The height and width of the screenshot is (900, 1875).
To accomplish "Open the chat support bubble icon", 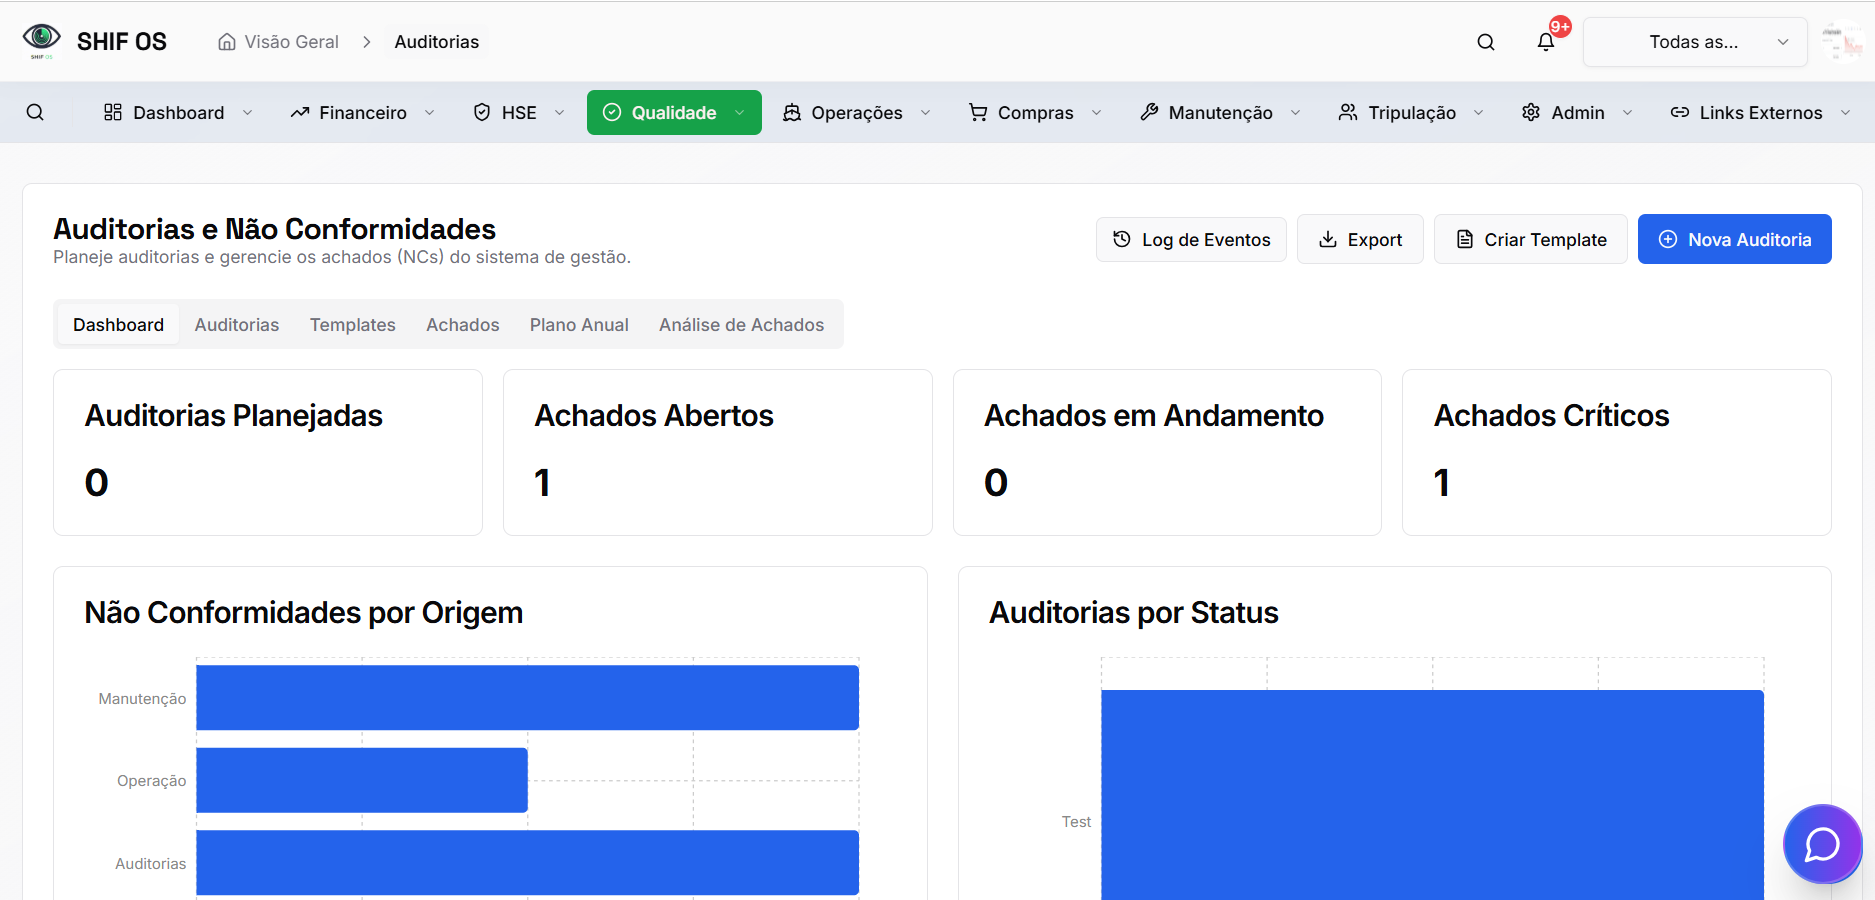I will 1822,844.
